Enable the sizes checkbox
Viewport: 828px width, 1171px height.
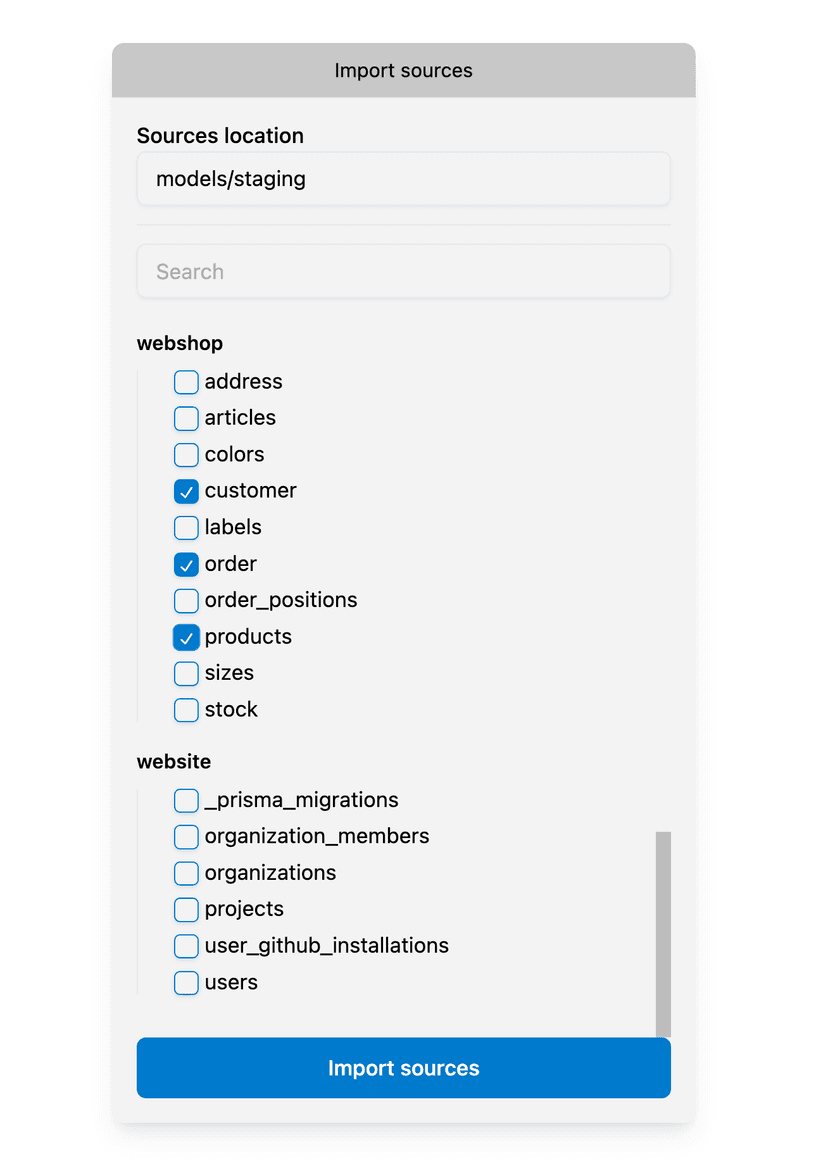[x=186, y=673]
